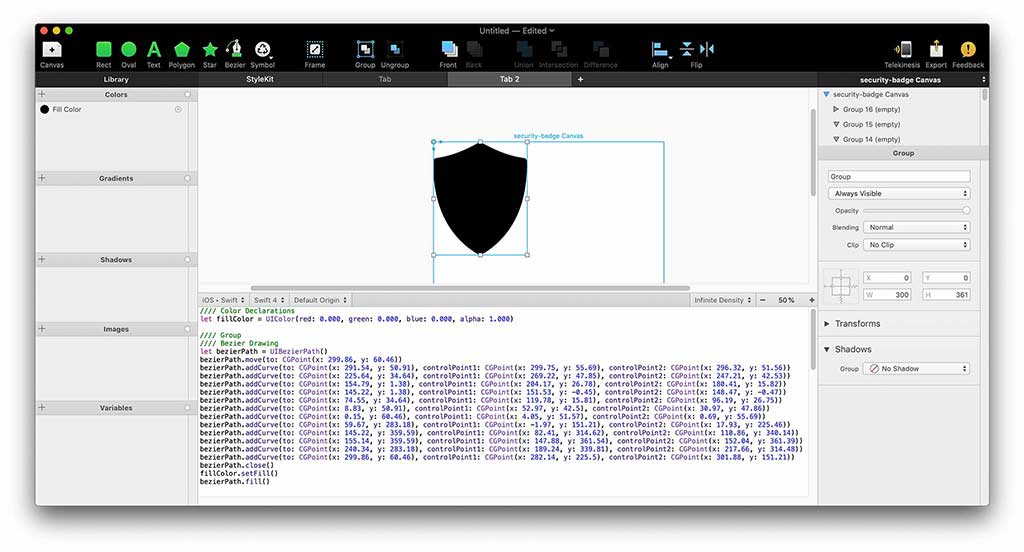Switch to the StyleKit tab

coord(259,79)
